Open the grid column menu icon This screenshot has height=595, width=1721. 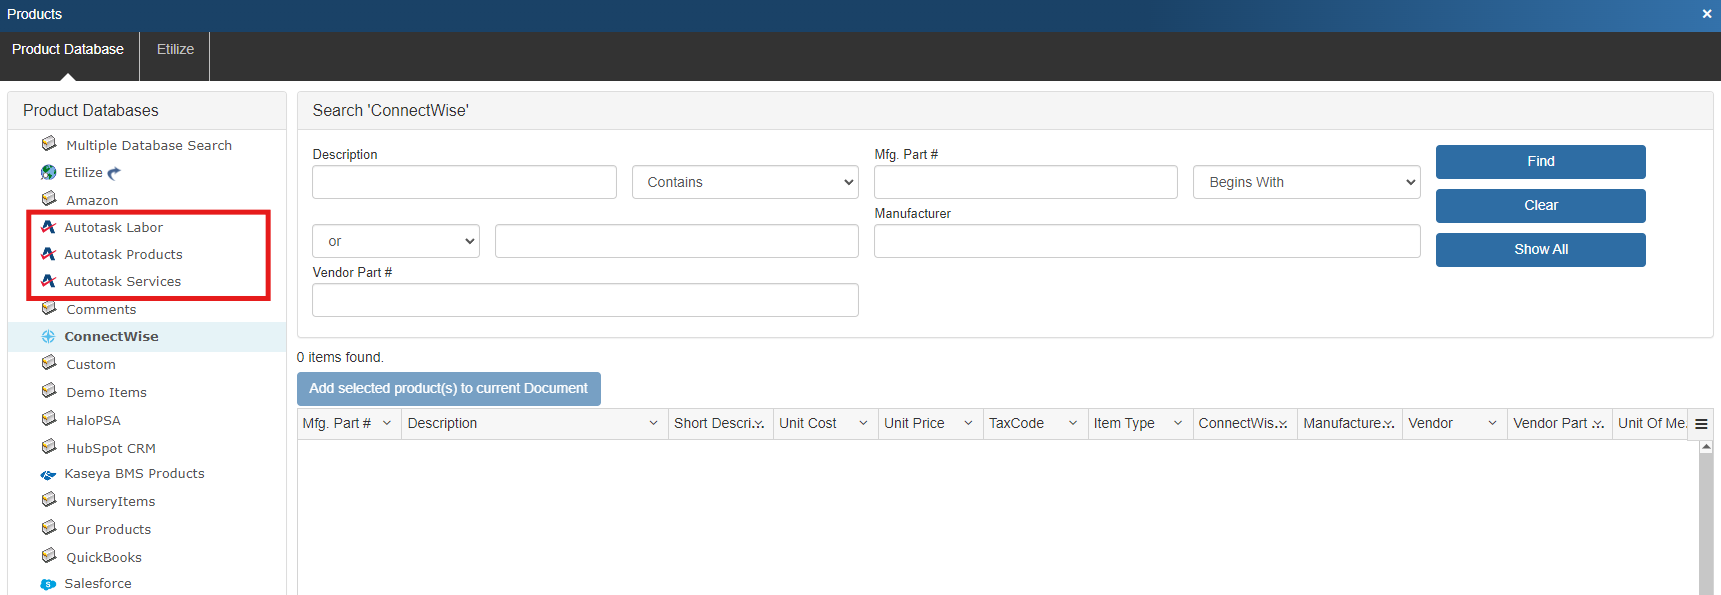point(1701,424)
